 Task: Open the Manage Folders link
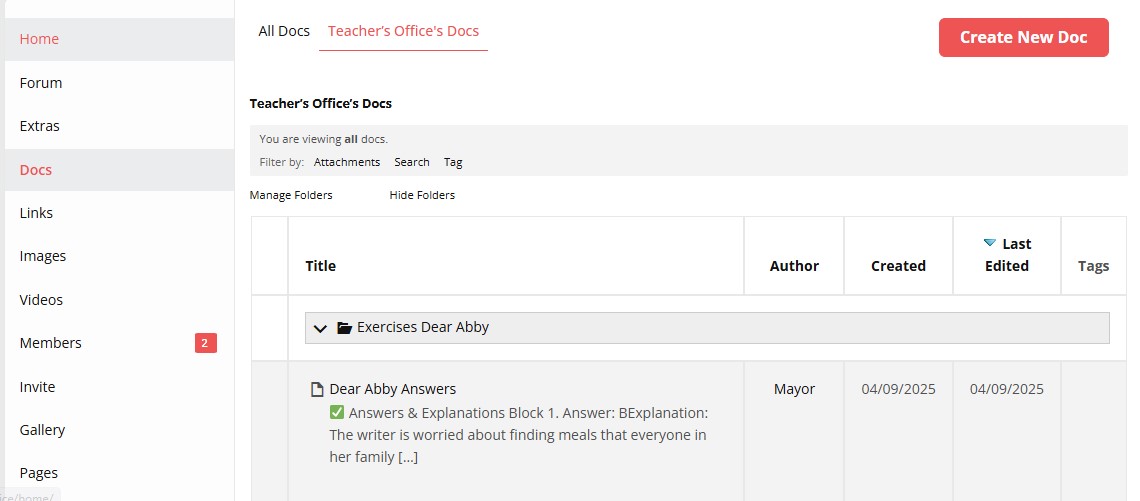point(291,195)
